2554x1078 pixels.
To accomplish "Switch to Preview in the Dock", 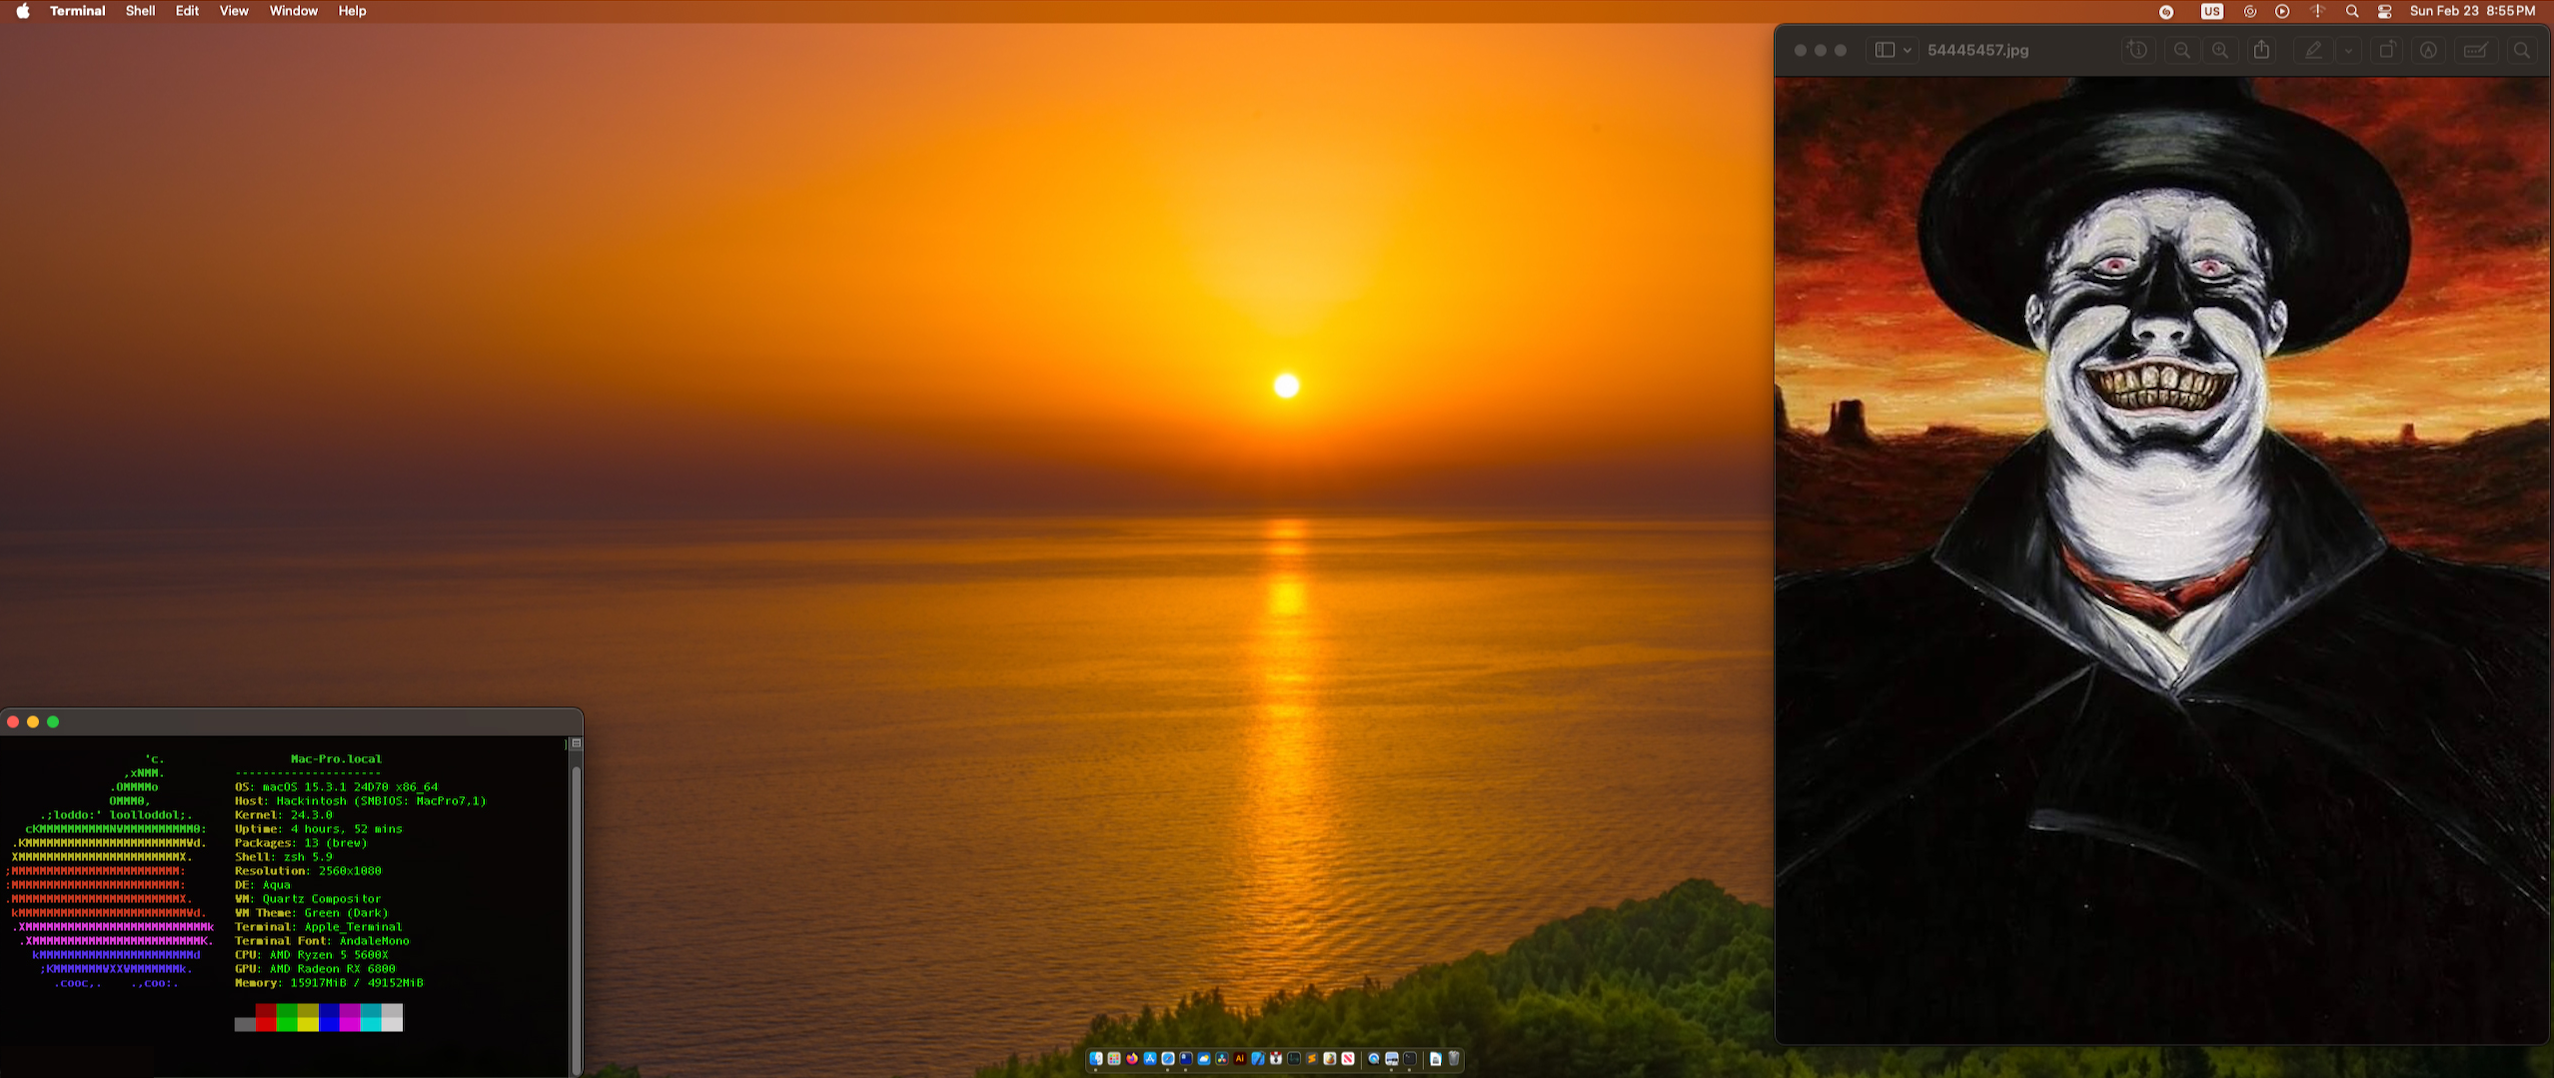I will (x=1391, y=1058).
